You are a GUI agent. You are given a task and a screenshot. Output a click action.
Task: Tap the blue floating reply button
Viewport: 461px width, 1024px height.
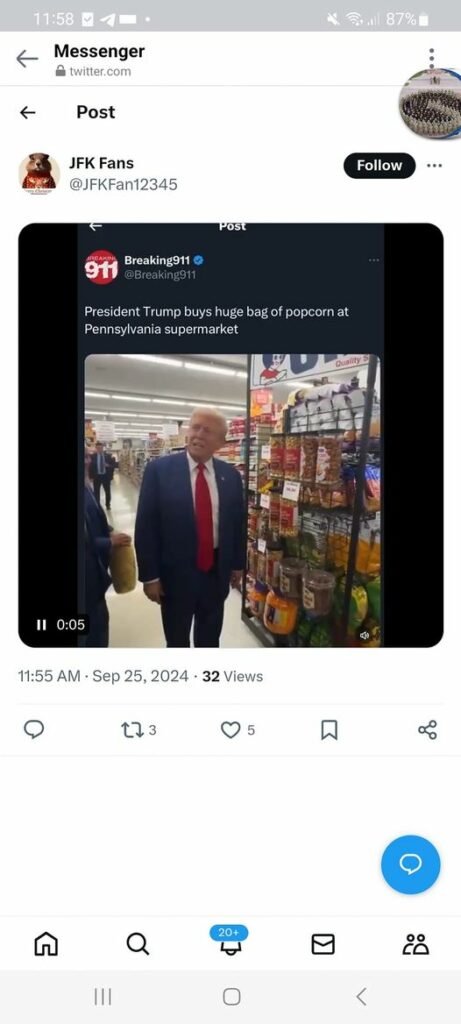(x=411, y=865)
